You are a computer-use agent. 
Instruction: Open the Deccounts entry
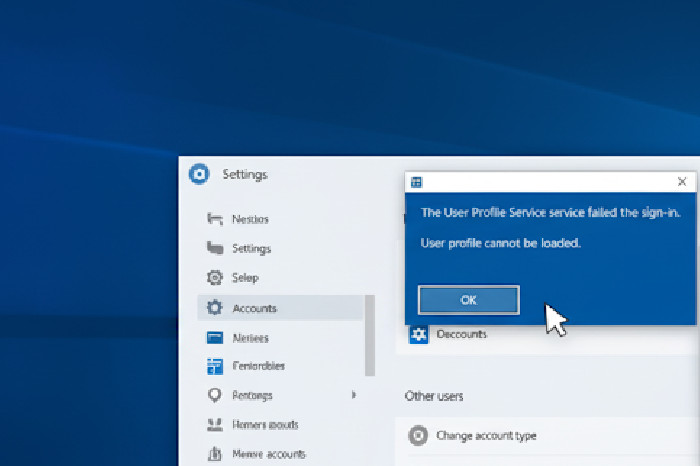click(x=462, y=334)
